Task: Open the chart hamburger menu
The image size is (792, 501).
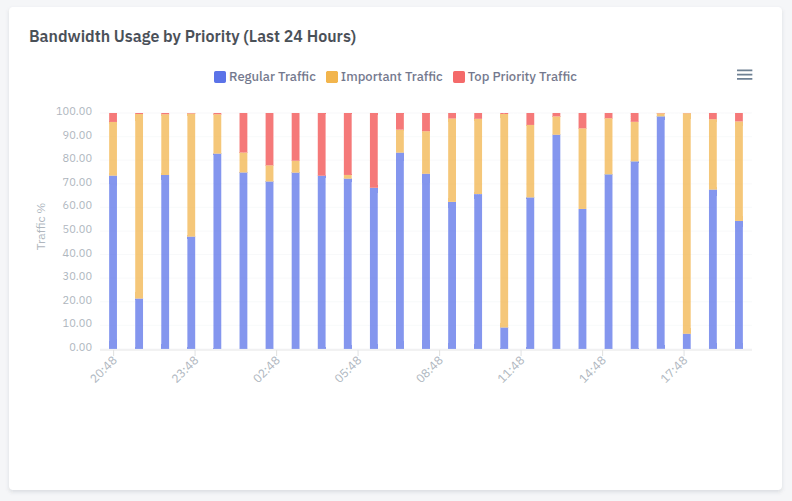Action: pyautogui.click(x=744, y=75)
